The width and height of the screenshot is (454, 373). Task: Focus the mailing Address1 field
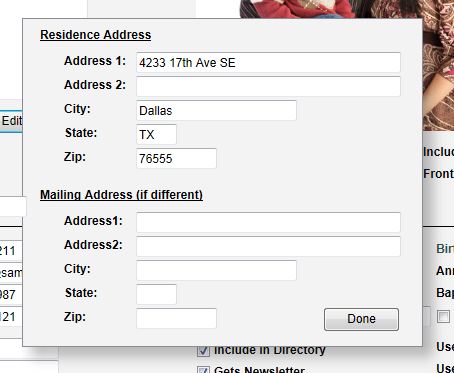coord(268,222)
